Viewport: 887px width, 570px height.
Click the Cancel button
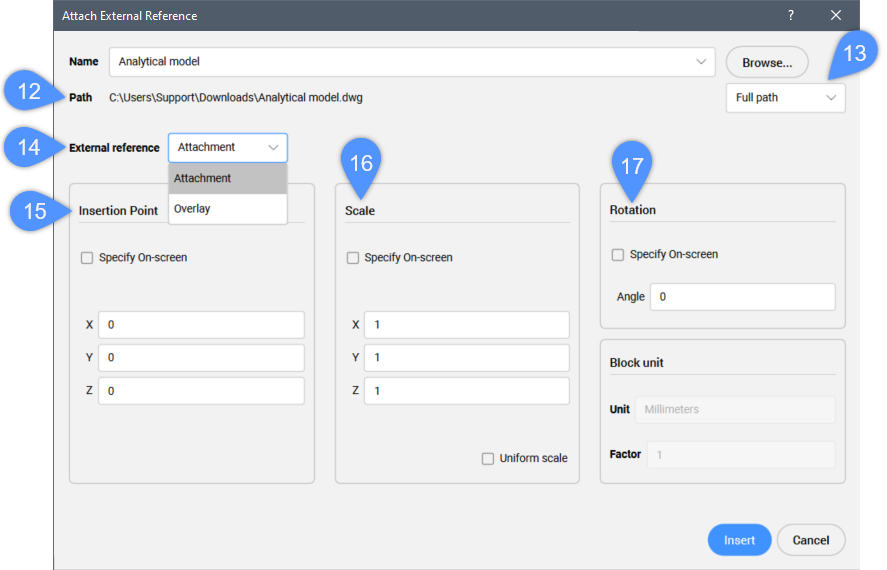[x=811, y=540]
